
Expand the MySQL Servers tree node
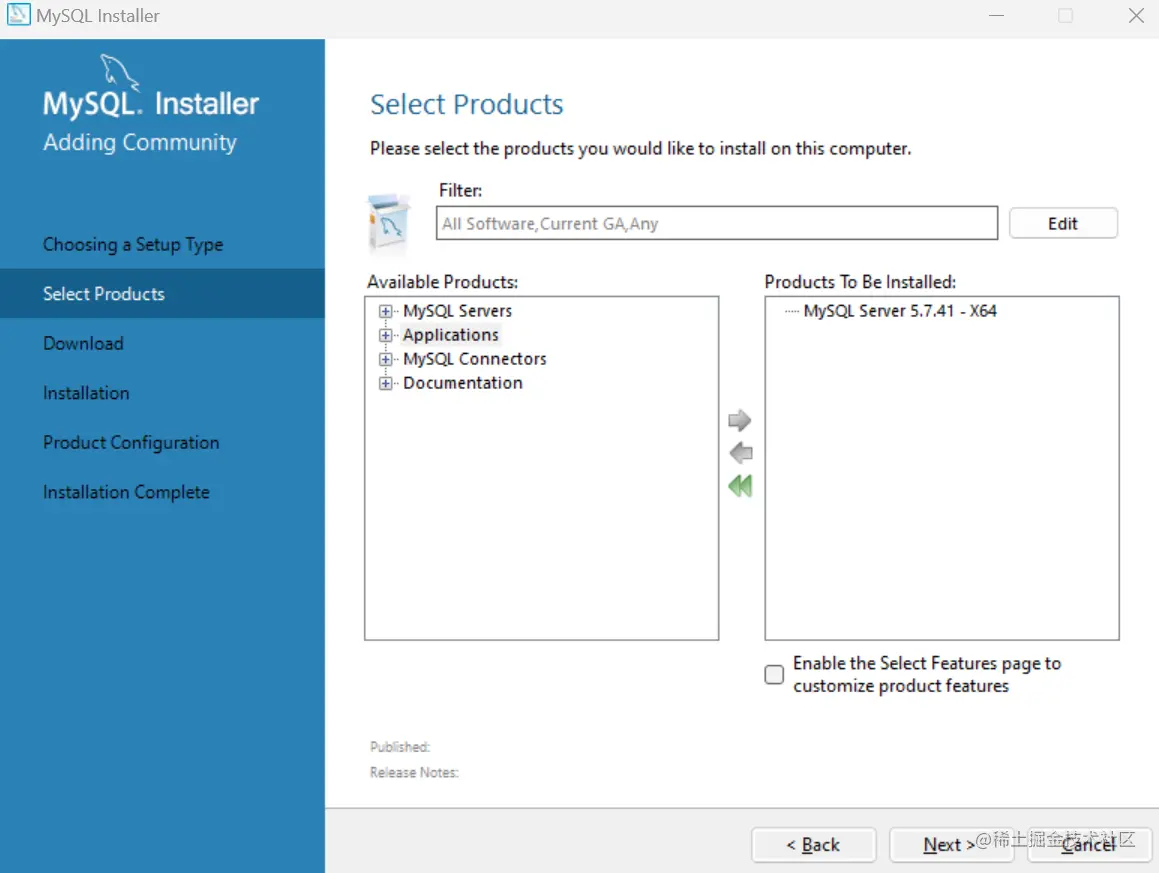(x=385, y=311)
